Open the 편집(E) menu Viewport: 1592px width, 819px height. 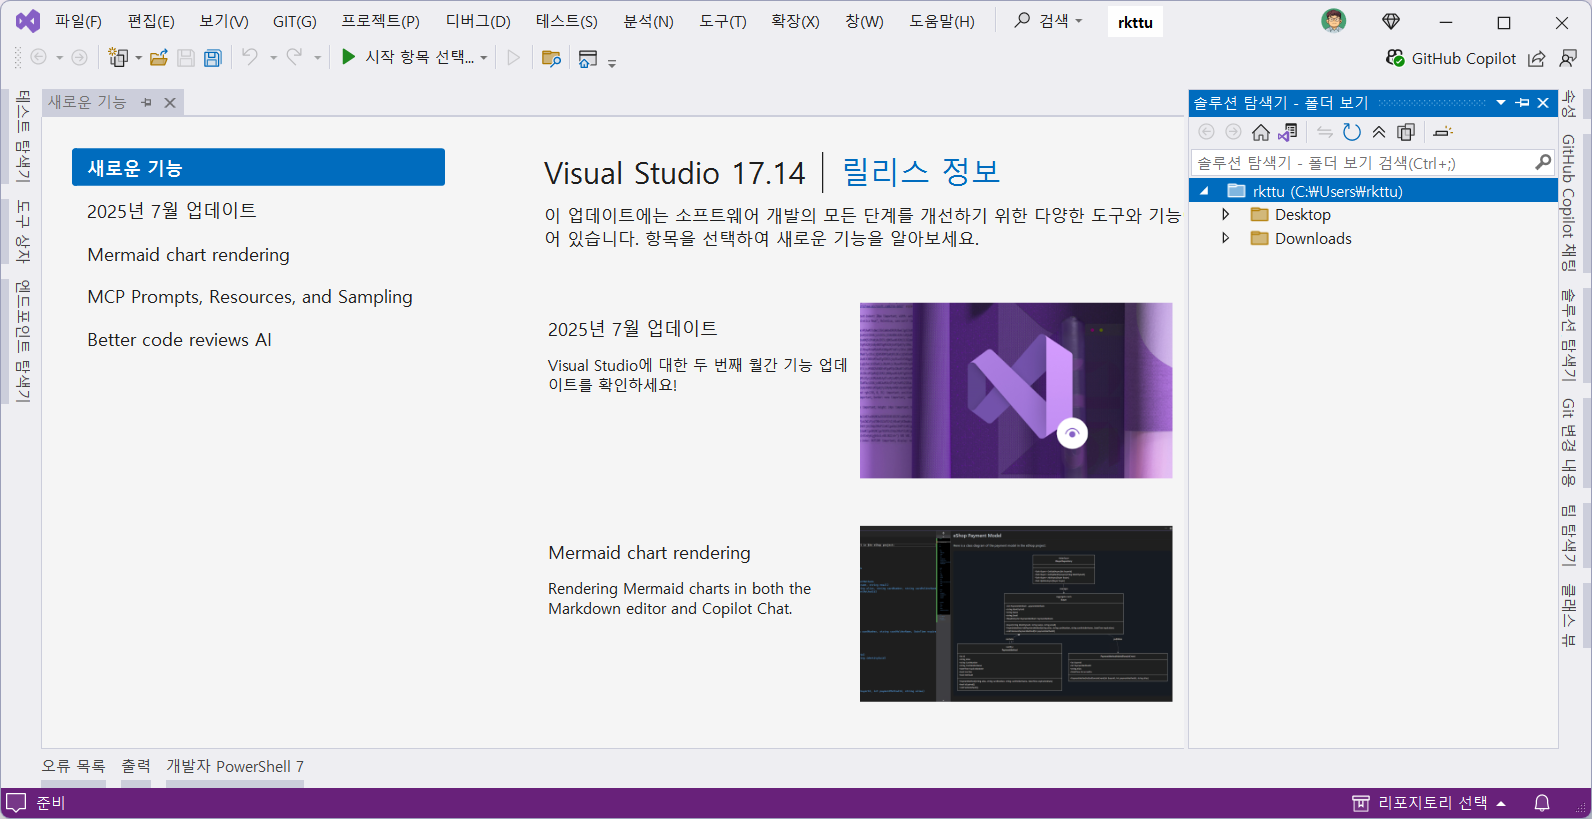[151, 21]
